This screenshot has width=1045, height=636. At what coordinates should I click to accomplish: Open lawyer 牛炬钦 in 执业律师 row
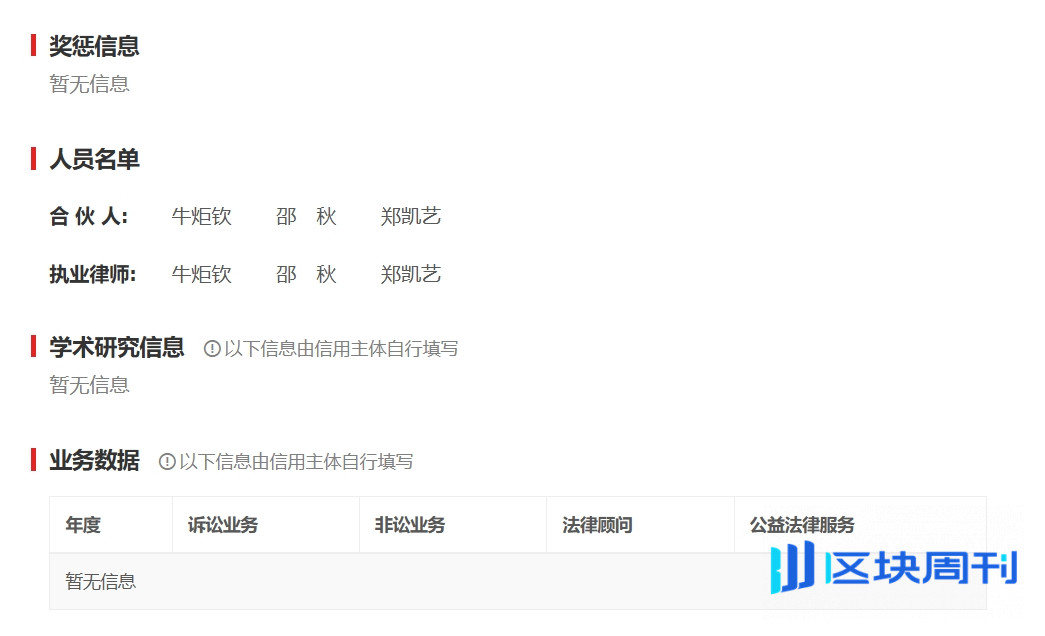[x=201, y=275]
